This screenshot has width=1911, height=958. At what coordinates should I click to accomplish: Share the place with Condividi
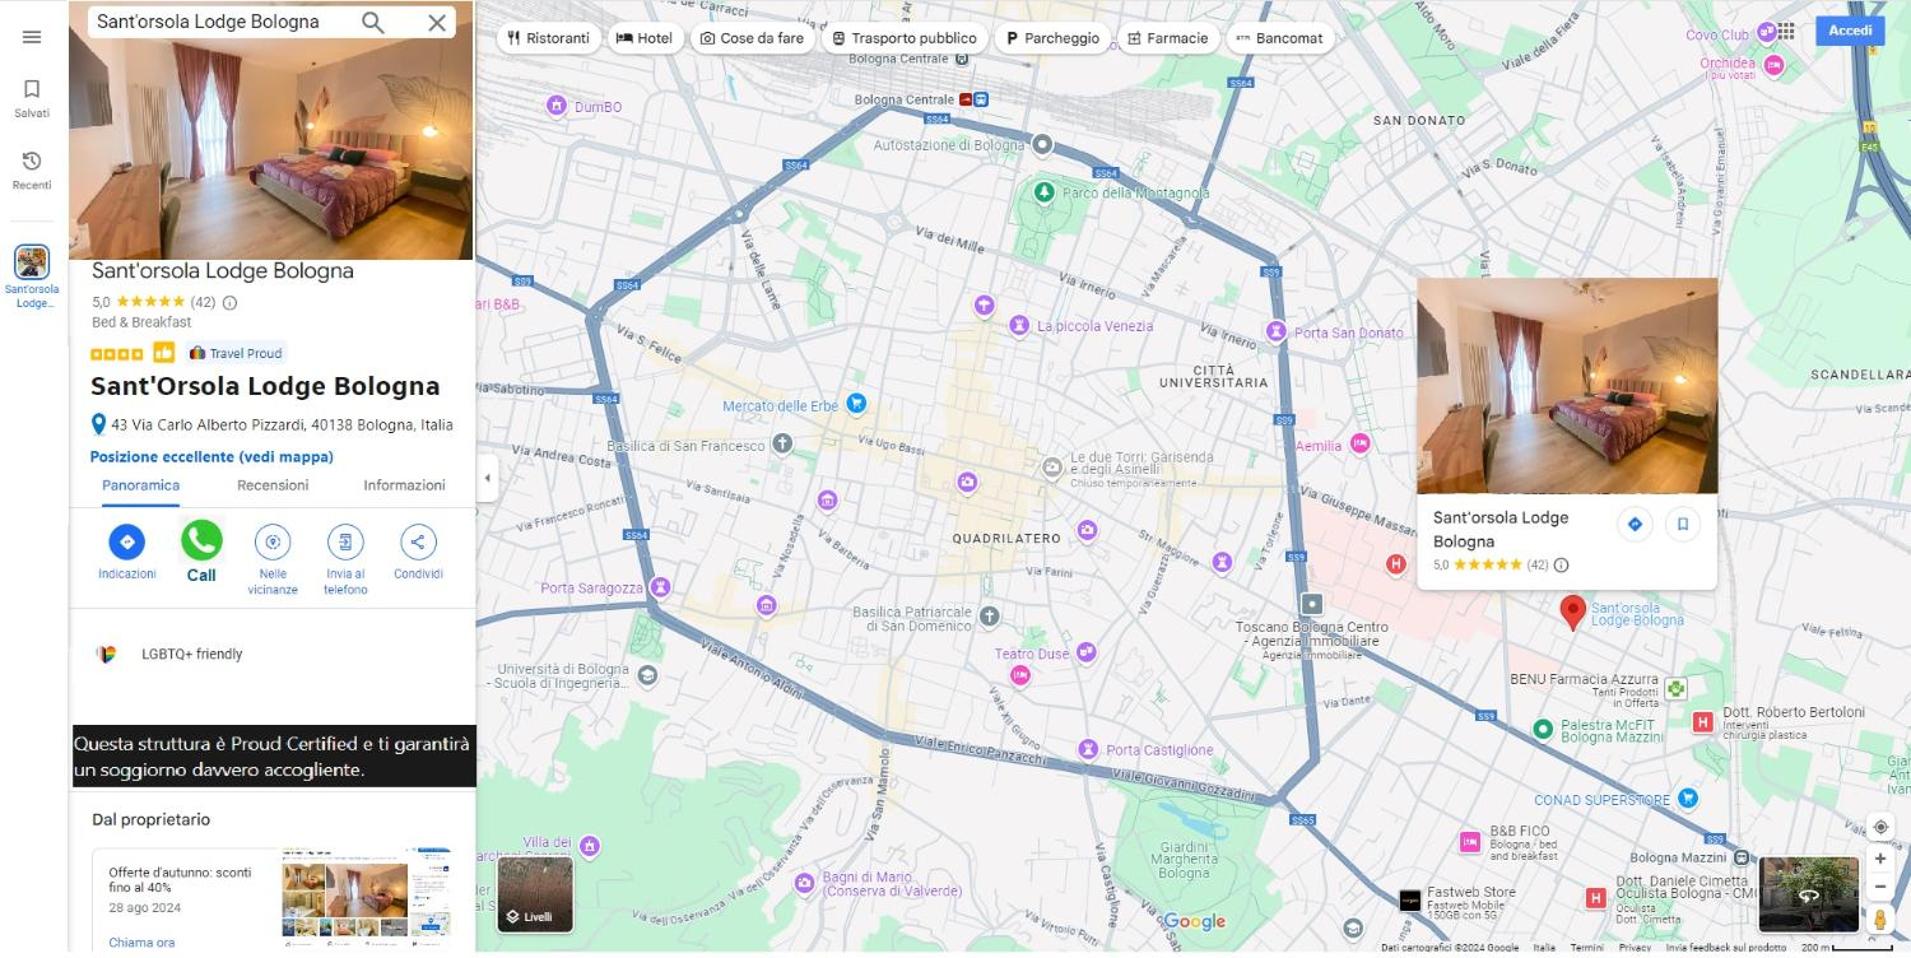pyautogui.click(x=418, y=552)
